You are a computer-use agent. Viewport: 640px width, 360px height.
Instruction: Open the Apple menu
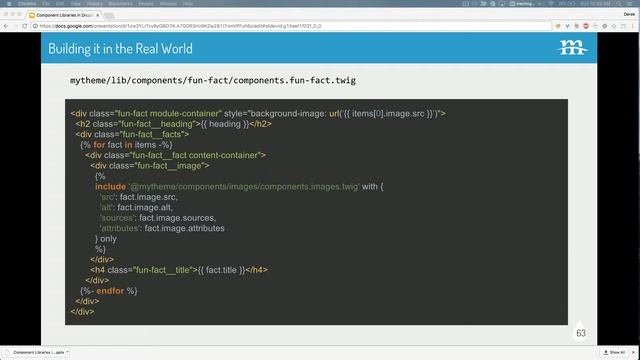click(x=9, y=3)
